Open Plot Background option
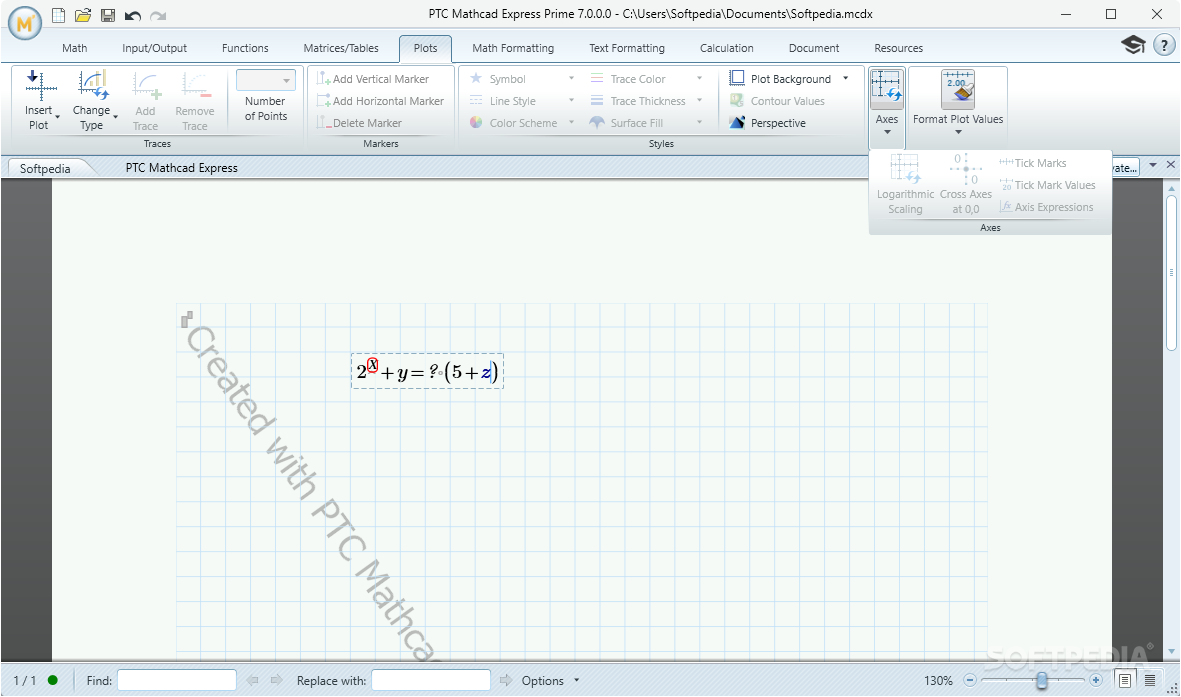 coord(780,78)
